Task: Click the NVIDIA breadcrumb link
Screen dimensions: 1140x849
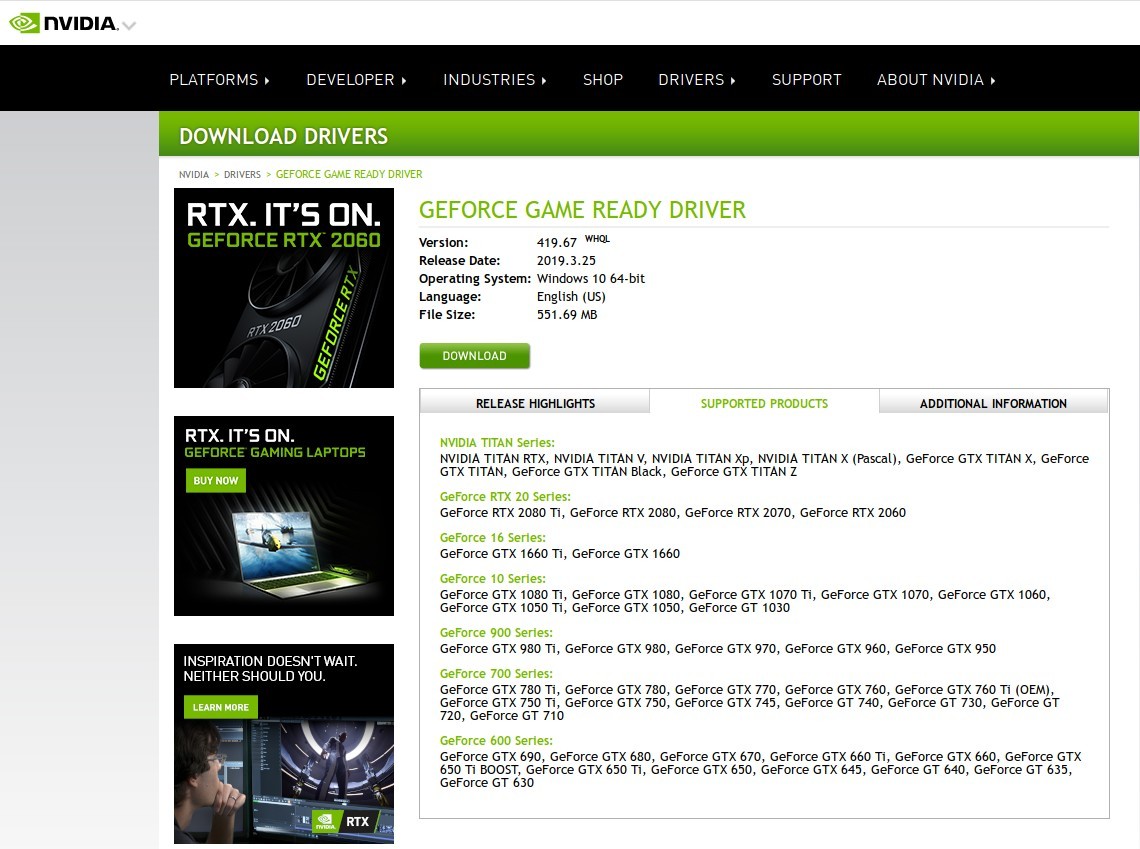Action: 194,175
